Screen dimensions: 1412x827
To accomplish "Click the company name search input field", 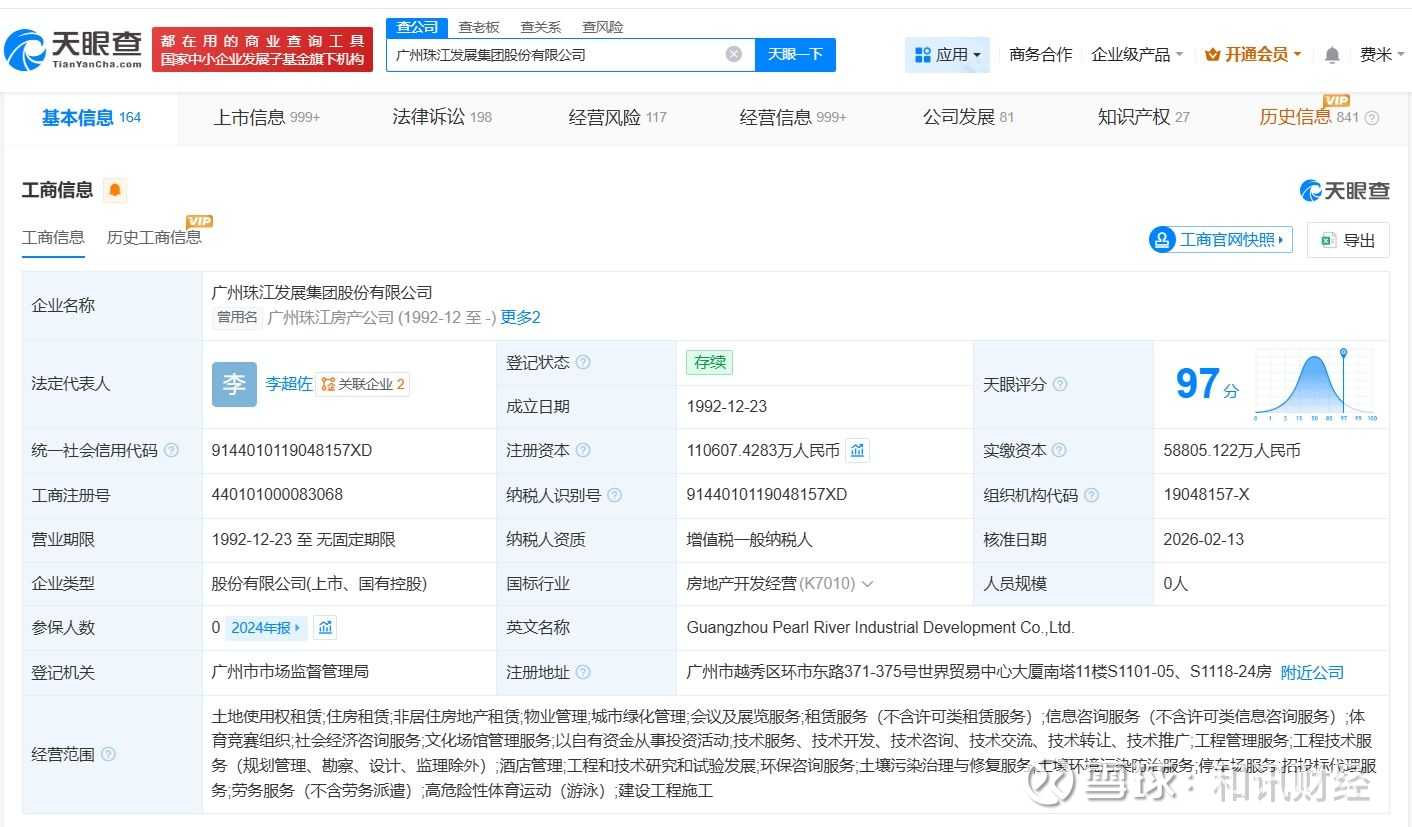I will [555, 55].
